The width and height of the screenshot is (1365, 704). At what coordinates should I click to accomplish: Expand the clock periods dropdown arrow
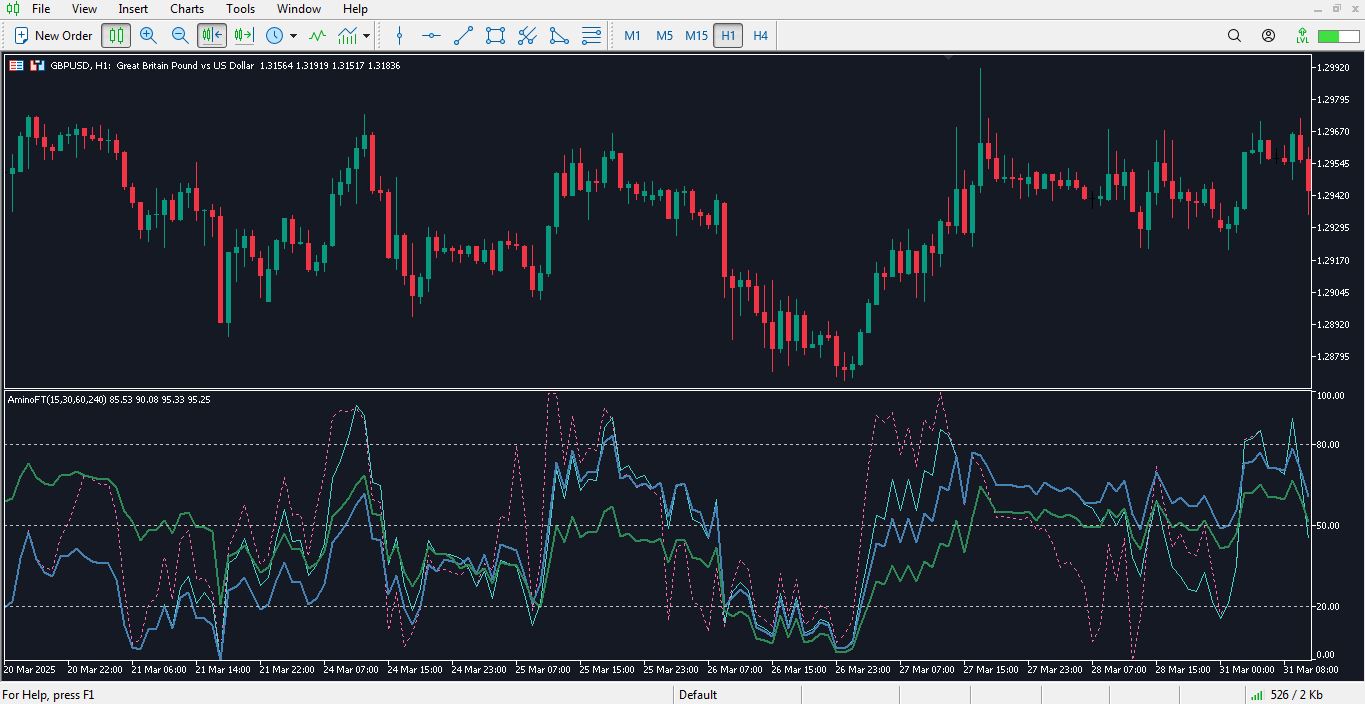(x=293, y=36)
